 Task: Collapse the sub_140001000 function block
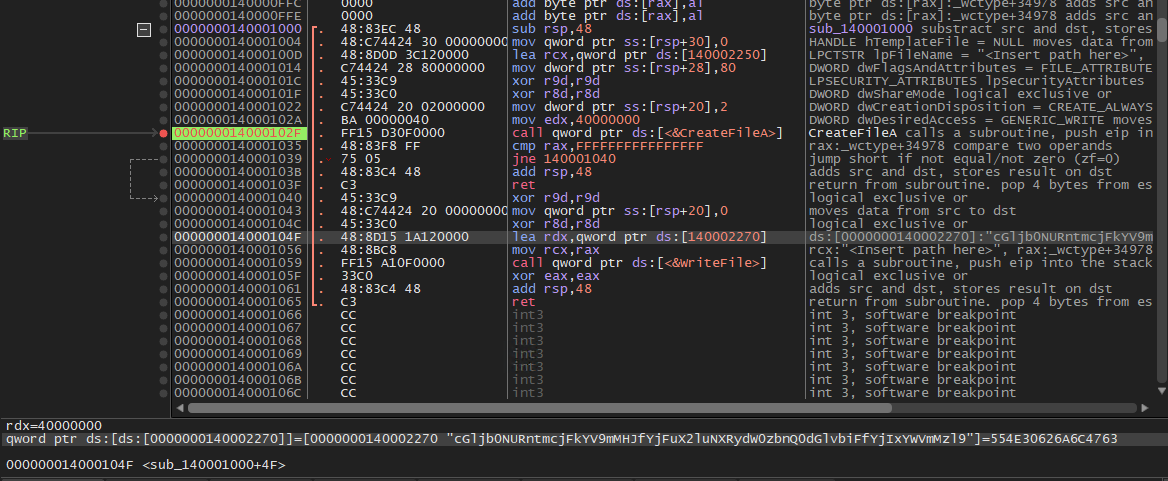point(144,30)
